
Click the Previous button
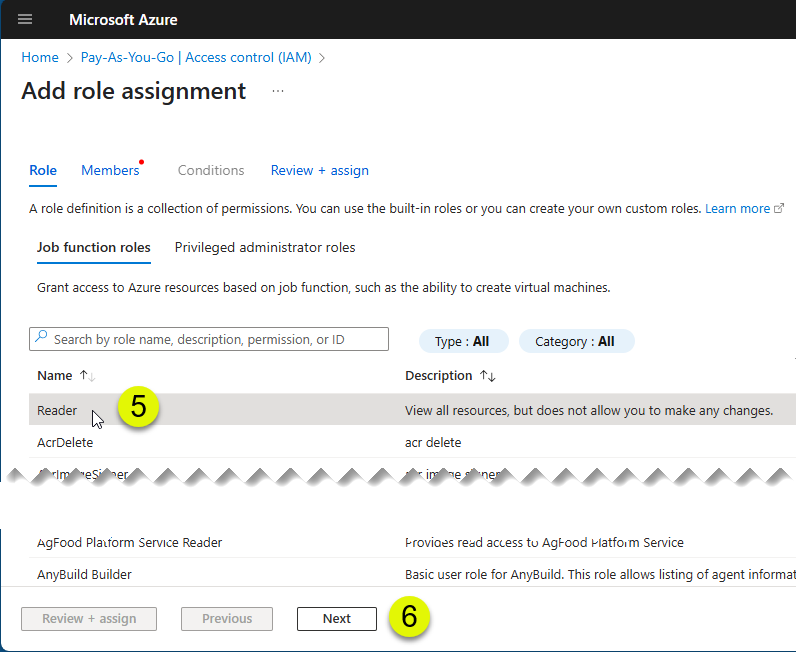point(227,618)
